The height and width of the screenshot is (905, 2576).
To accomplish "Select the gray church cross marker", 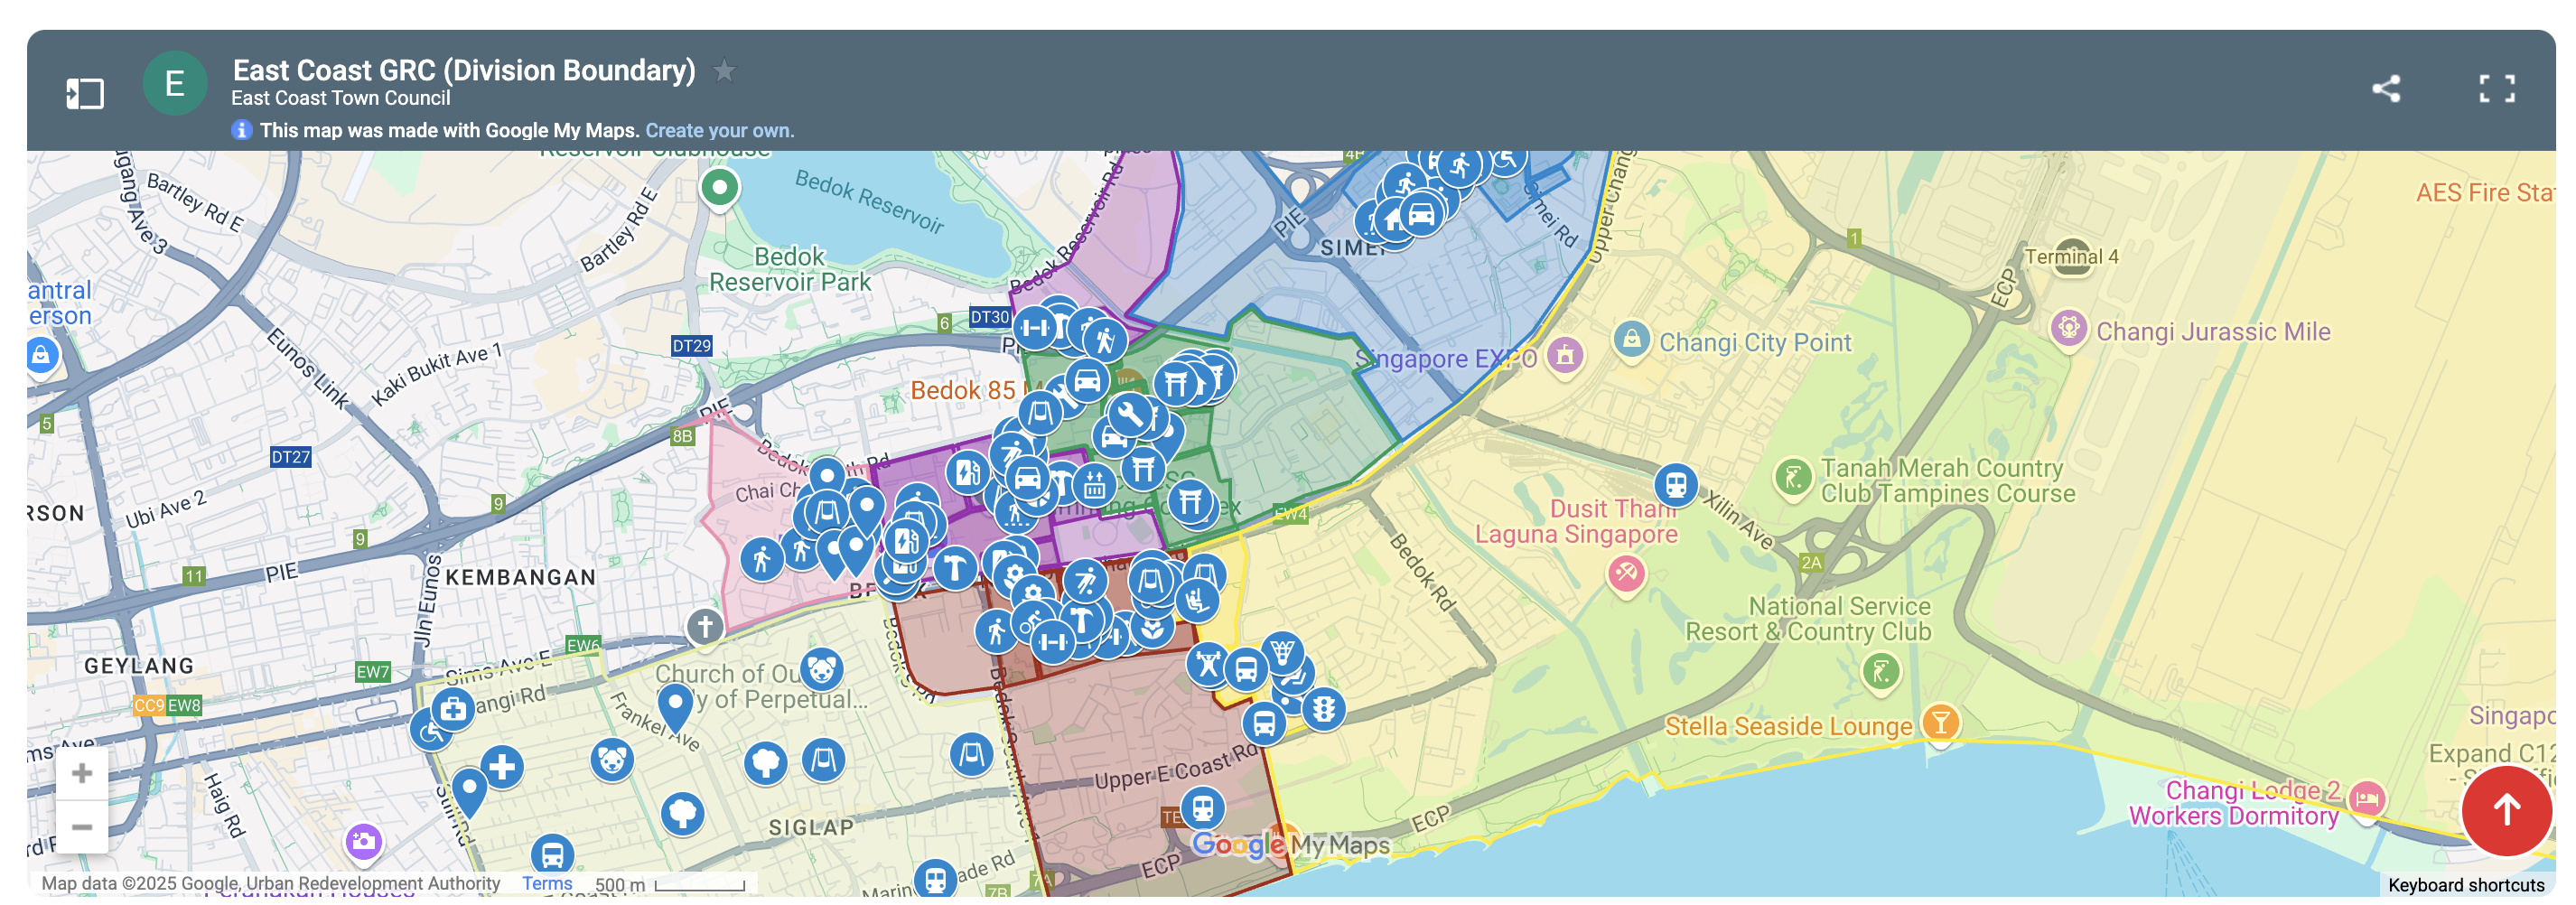I will click(x=705, y=627).
